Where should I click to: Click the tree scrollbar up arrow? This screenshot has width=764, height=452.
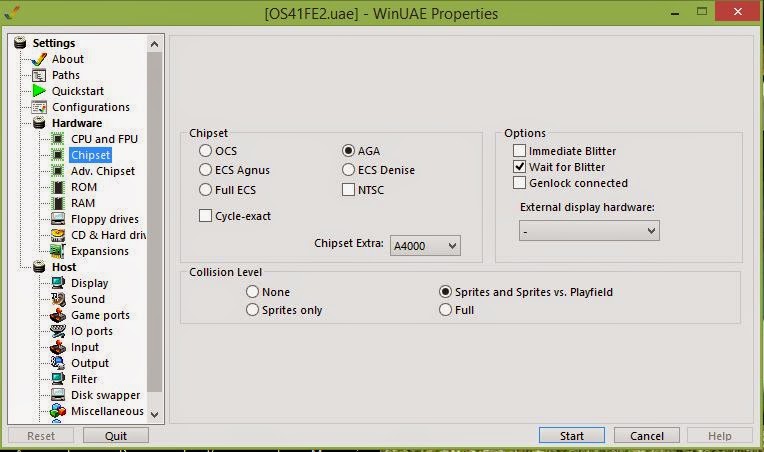click(154, 44)
